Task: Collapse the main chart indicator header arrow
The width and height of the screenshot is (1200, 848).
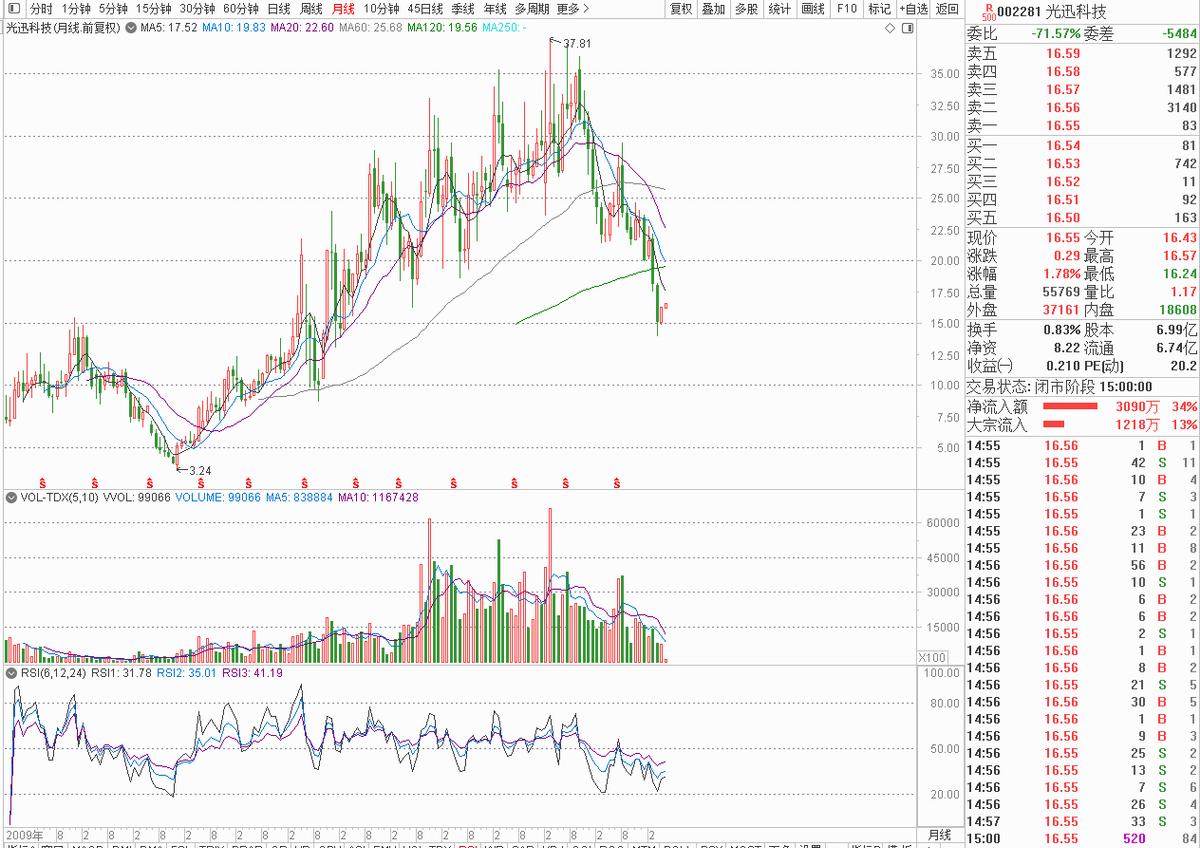Action: click(x=129, y=28)
